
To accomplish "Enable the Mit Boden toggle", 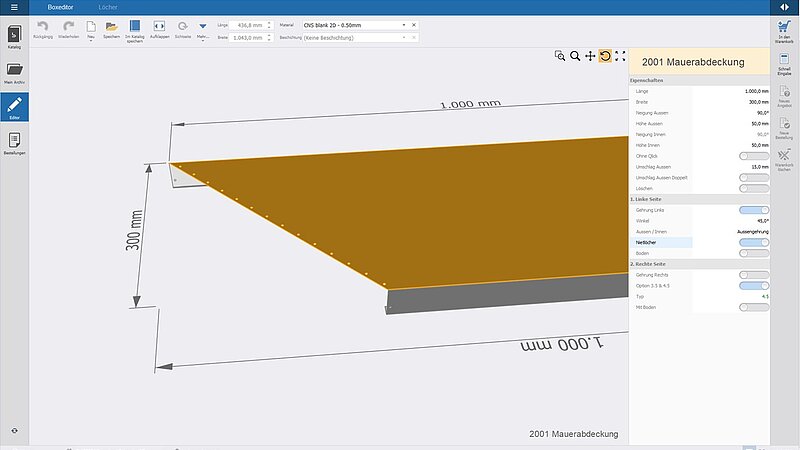I will pos(753,307).
